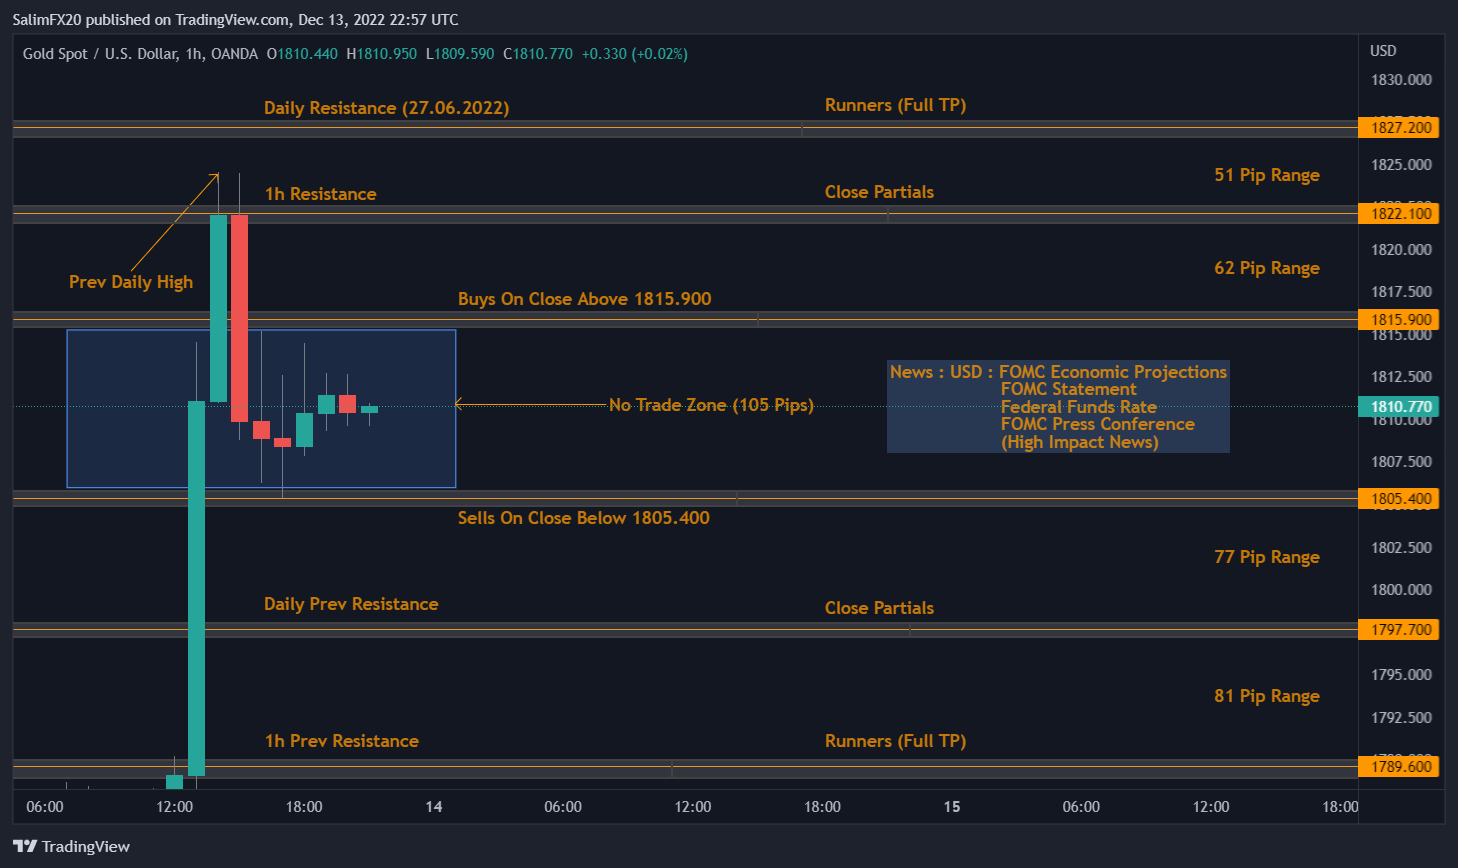Click the orange 1797.700 price tag

1398,630
